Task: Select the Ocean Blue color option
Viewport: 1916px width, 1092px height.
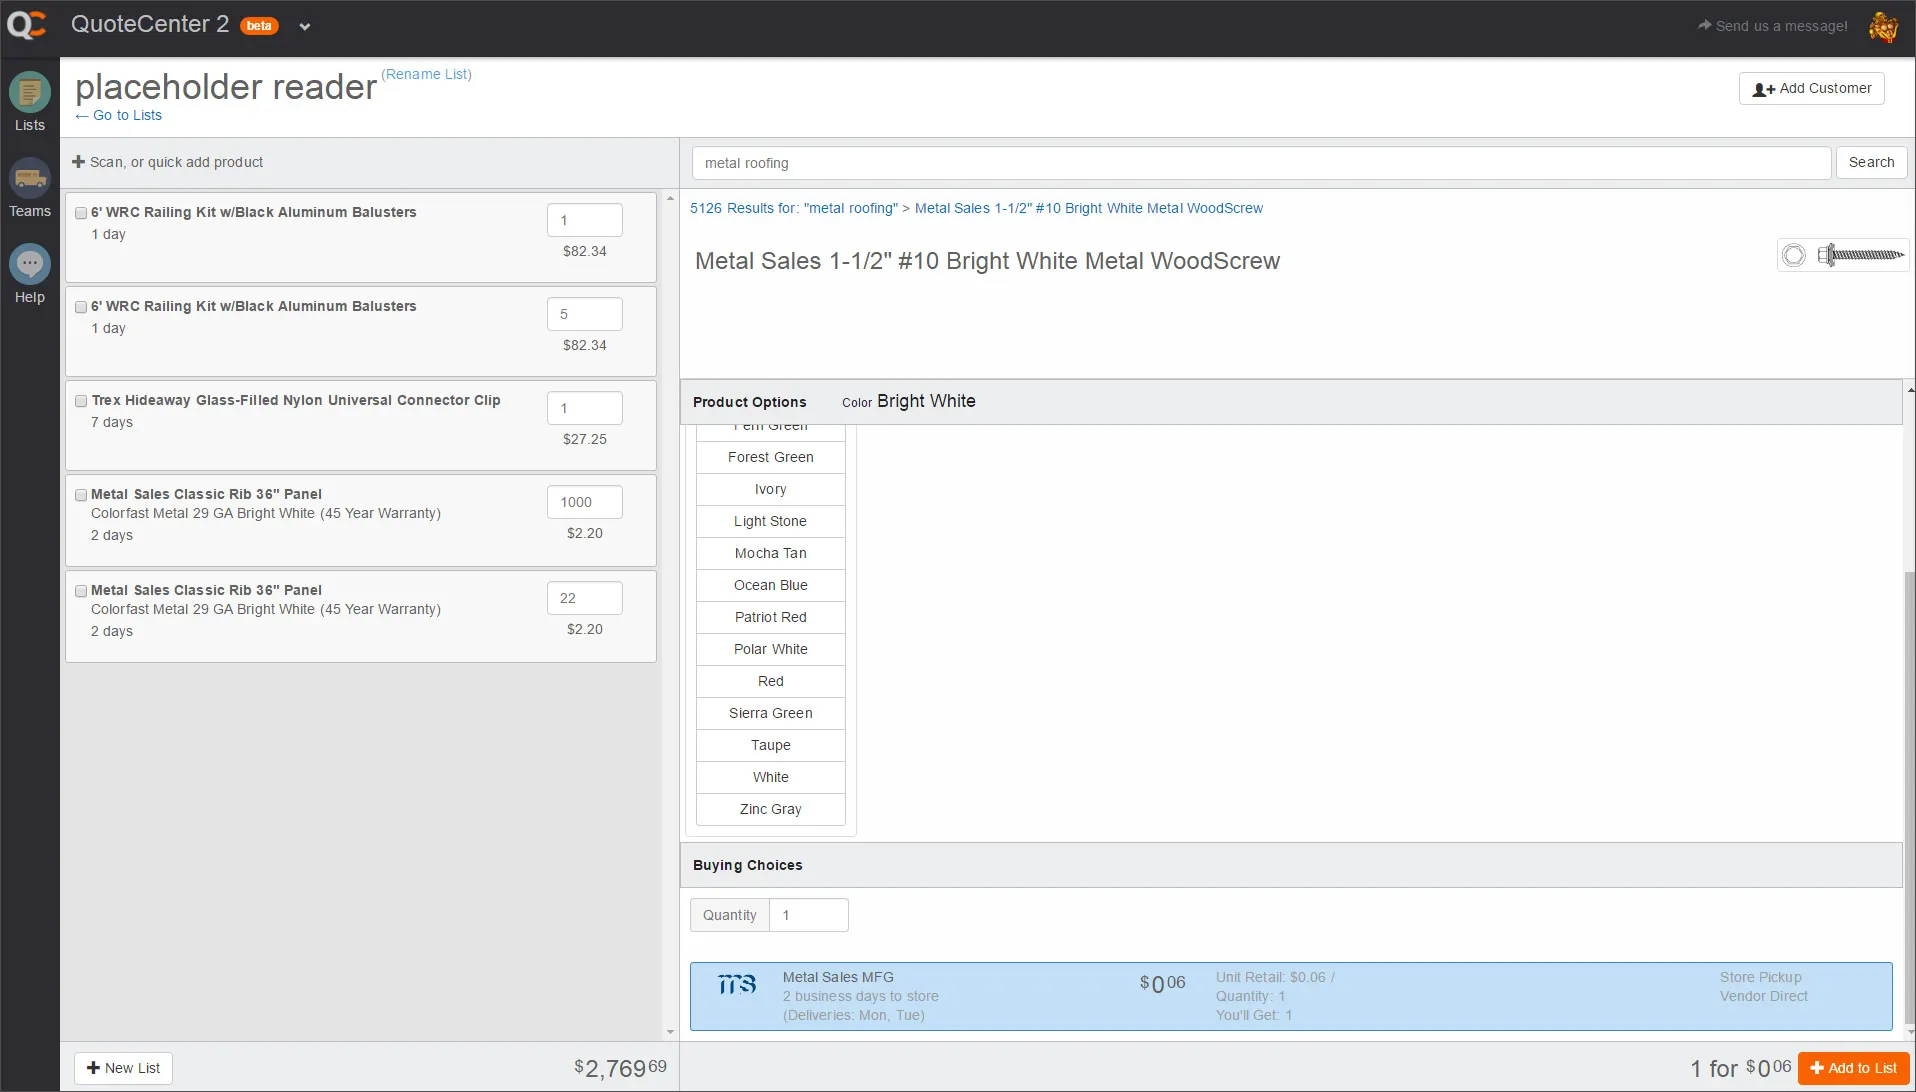Action: pyautogui.click(x=770, y=585)
